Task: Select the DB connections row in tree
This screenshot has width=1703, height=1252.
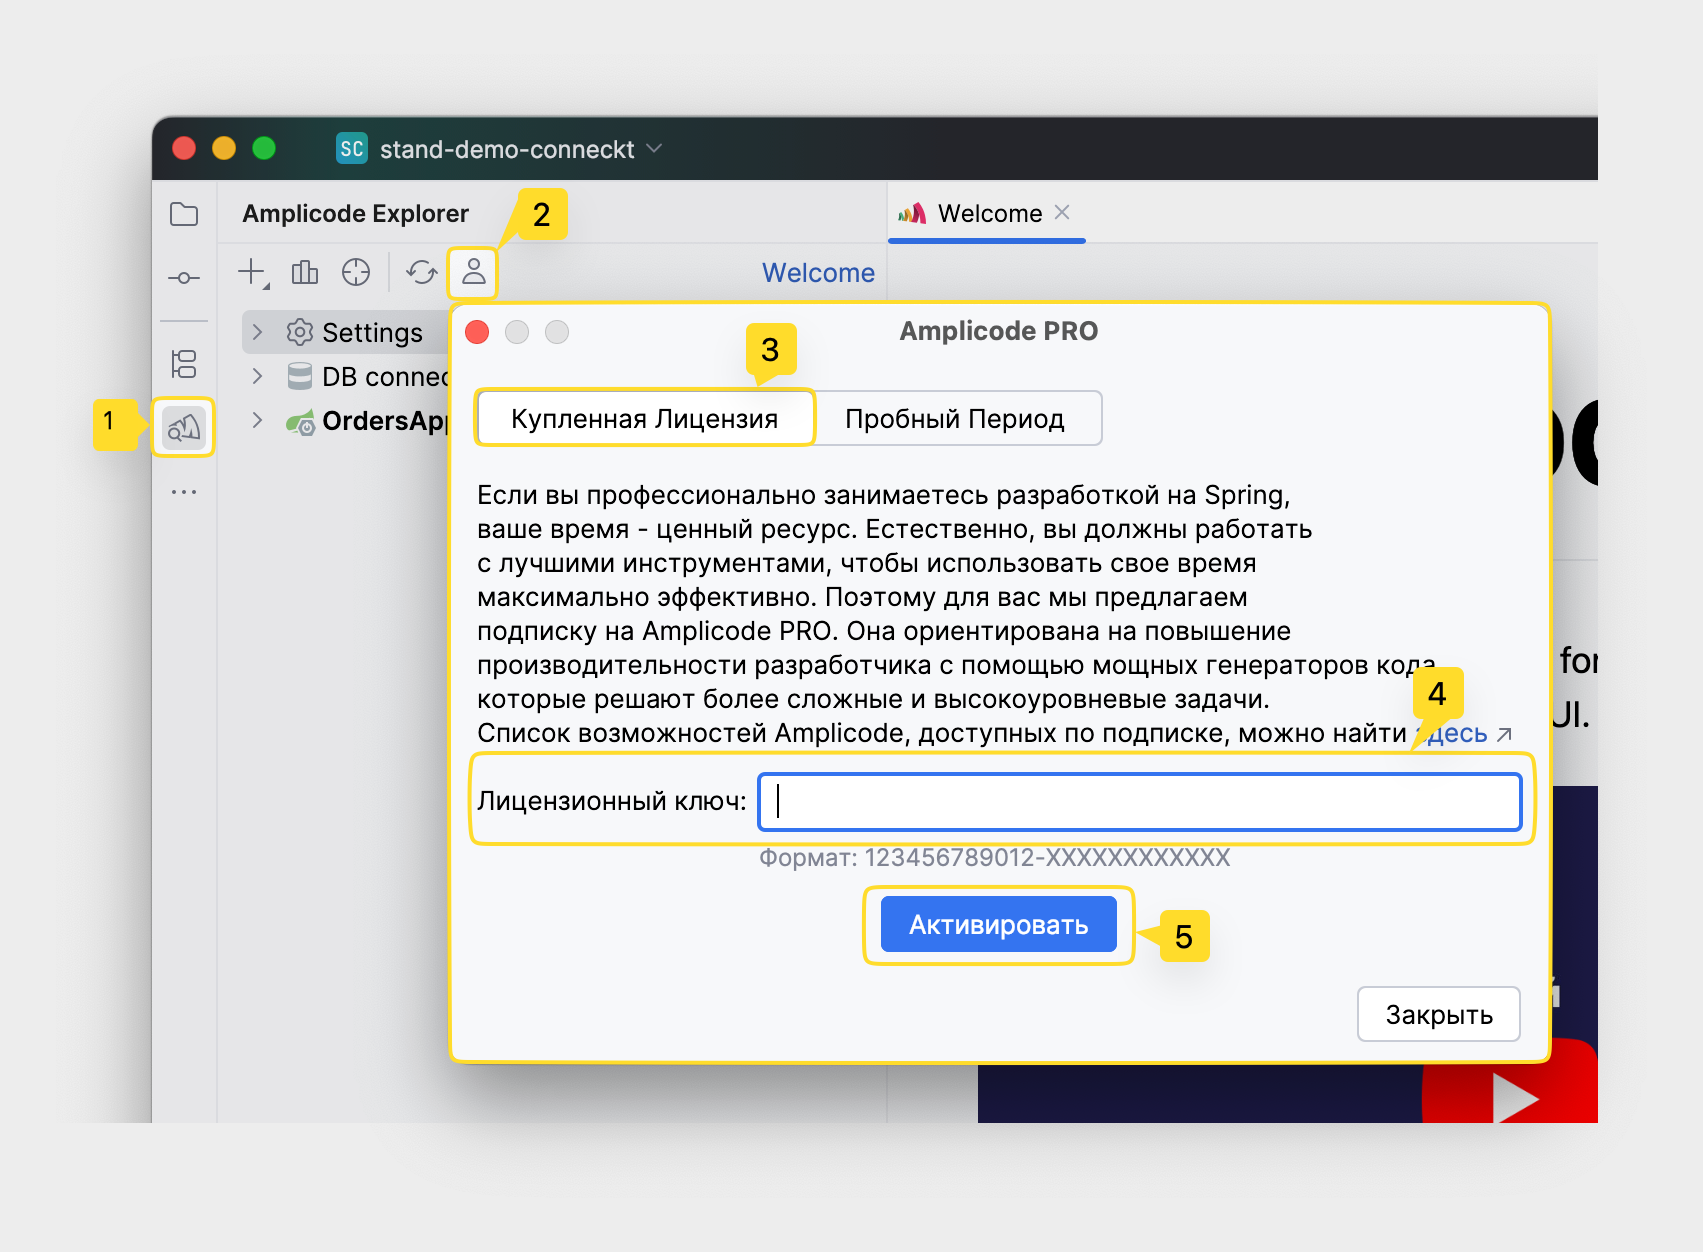Action: 345,376
